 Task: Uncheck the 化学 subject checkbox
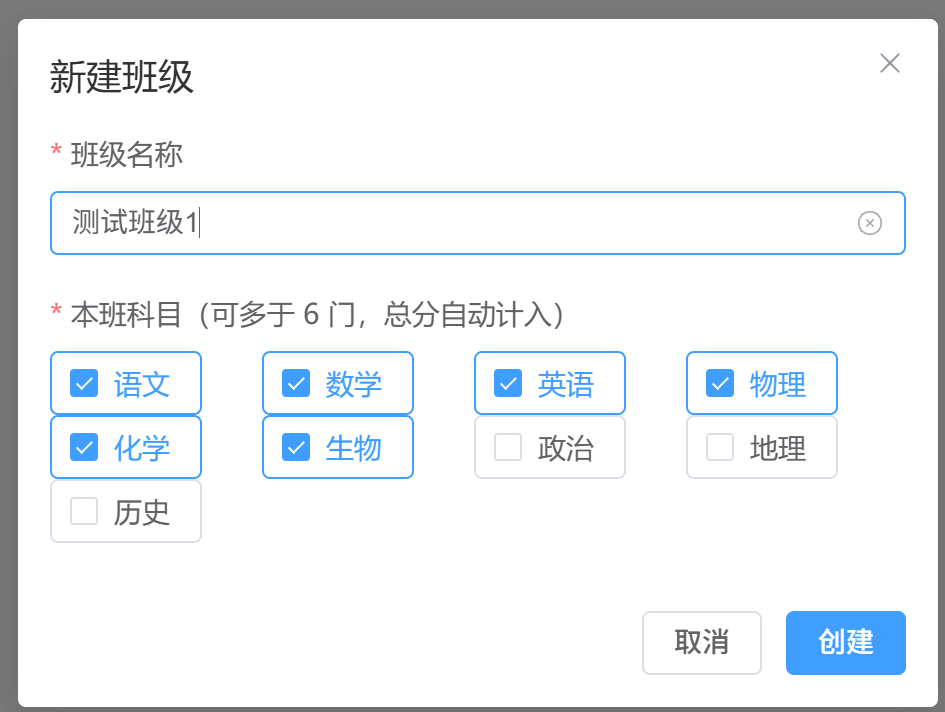[84, 447]
